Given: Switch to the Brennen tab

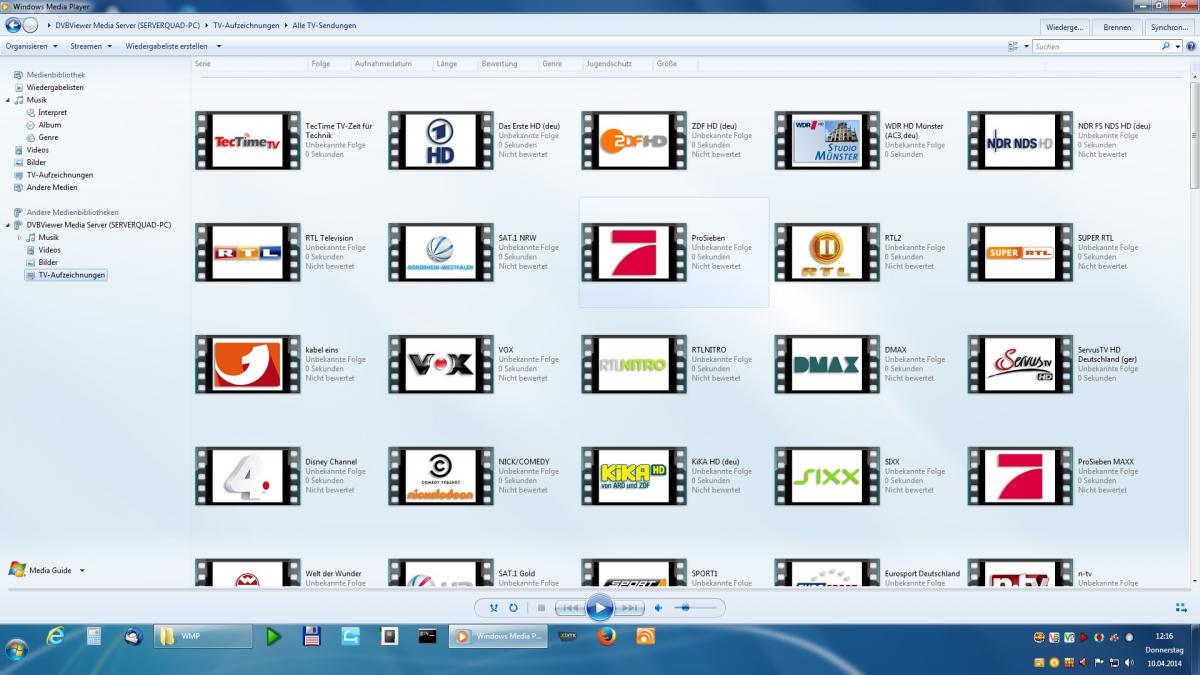Looking at the screenshot, I should click(1117, 27).
